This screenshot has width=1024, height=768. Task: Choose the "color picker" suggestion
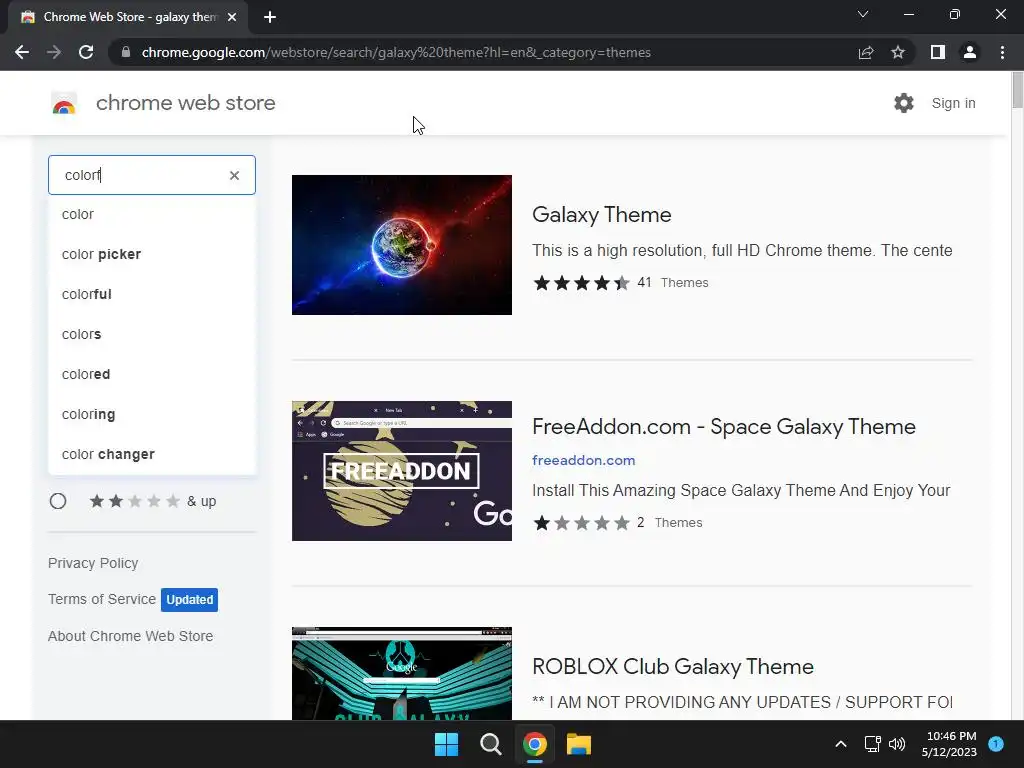pos(152,254)
